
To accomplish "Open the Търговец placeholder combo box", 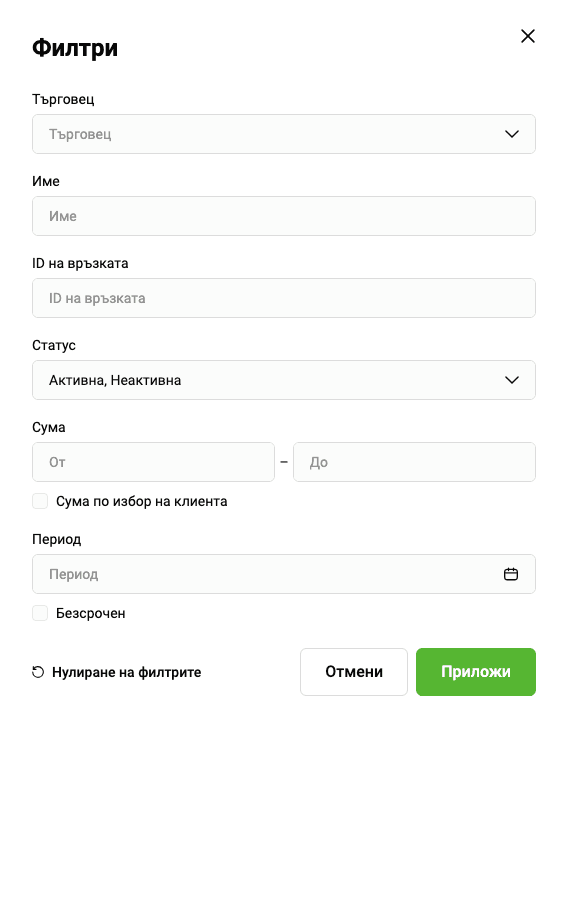I will pos(284,134).
